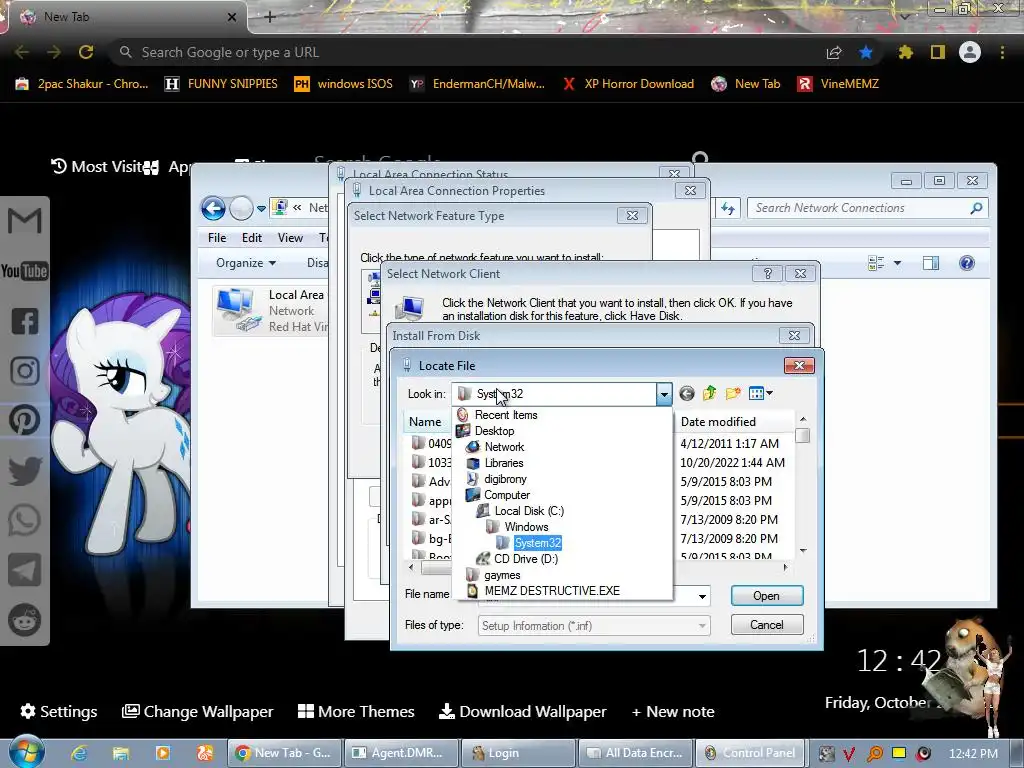
Task: Select Libraries in the Look in list
Action: tap(495, 463)
